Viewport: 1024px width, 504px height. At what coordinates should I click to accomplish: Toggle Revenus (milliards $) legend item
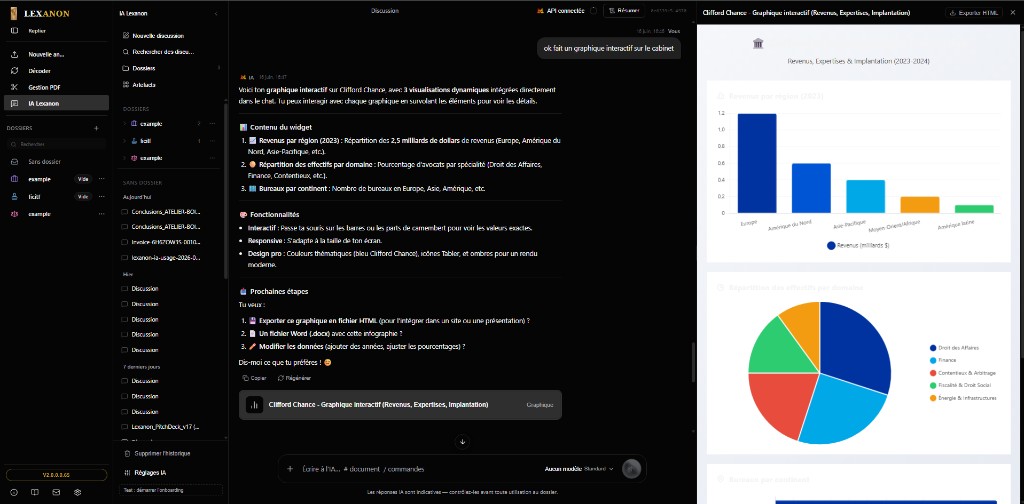point(858,245)
